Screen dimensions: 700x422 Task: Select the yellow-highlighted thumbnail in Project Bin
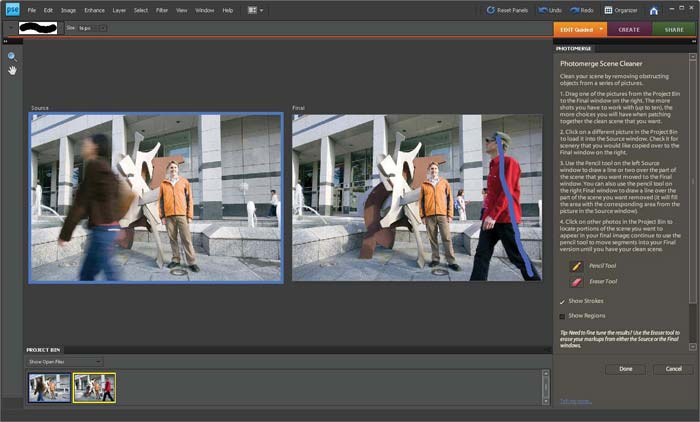click(x=94, y=388)
